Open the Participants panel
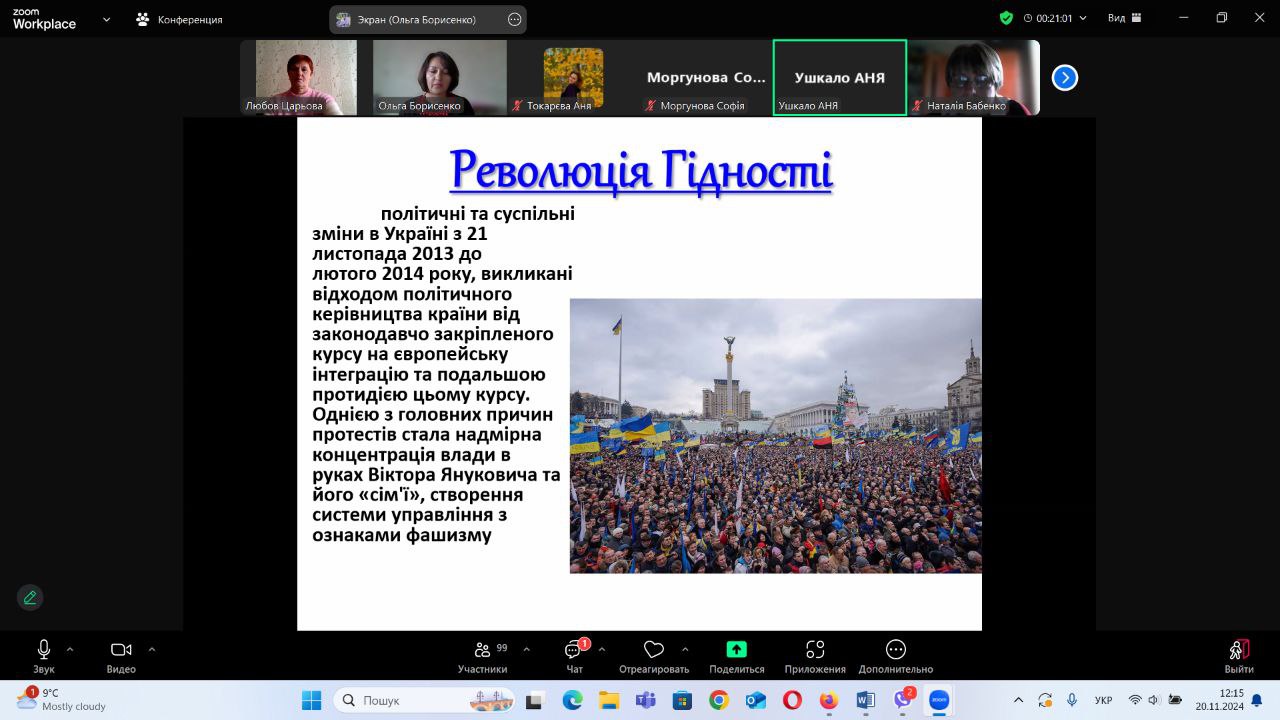Screen dimensions: 1280x720 click(483, 650)
